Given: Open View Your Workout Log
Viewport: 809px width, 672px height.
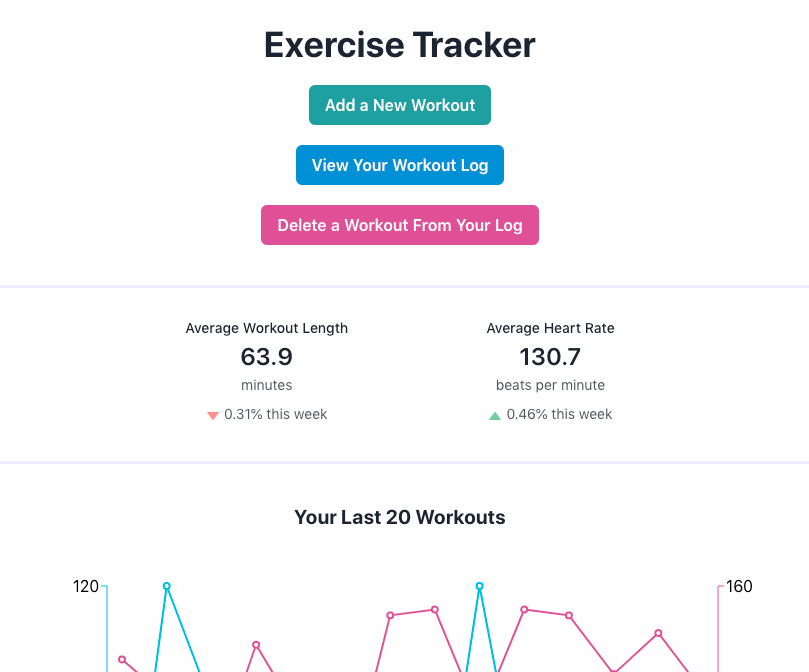Looking at the screenshot, I should coord(399,164).
